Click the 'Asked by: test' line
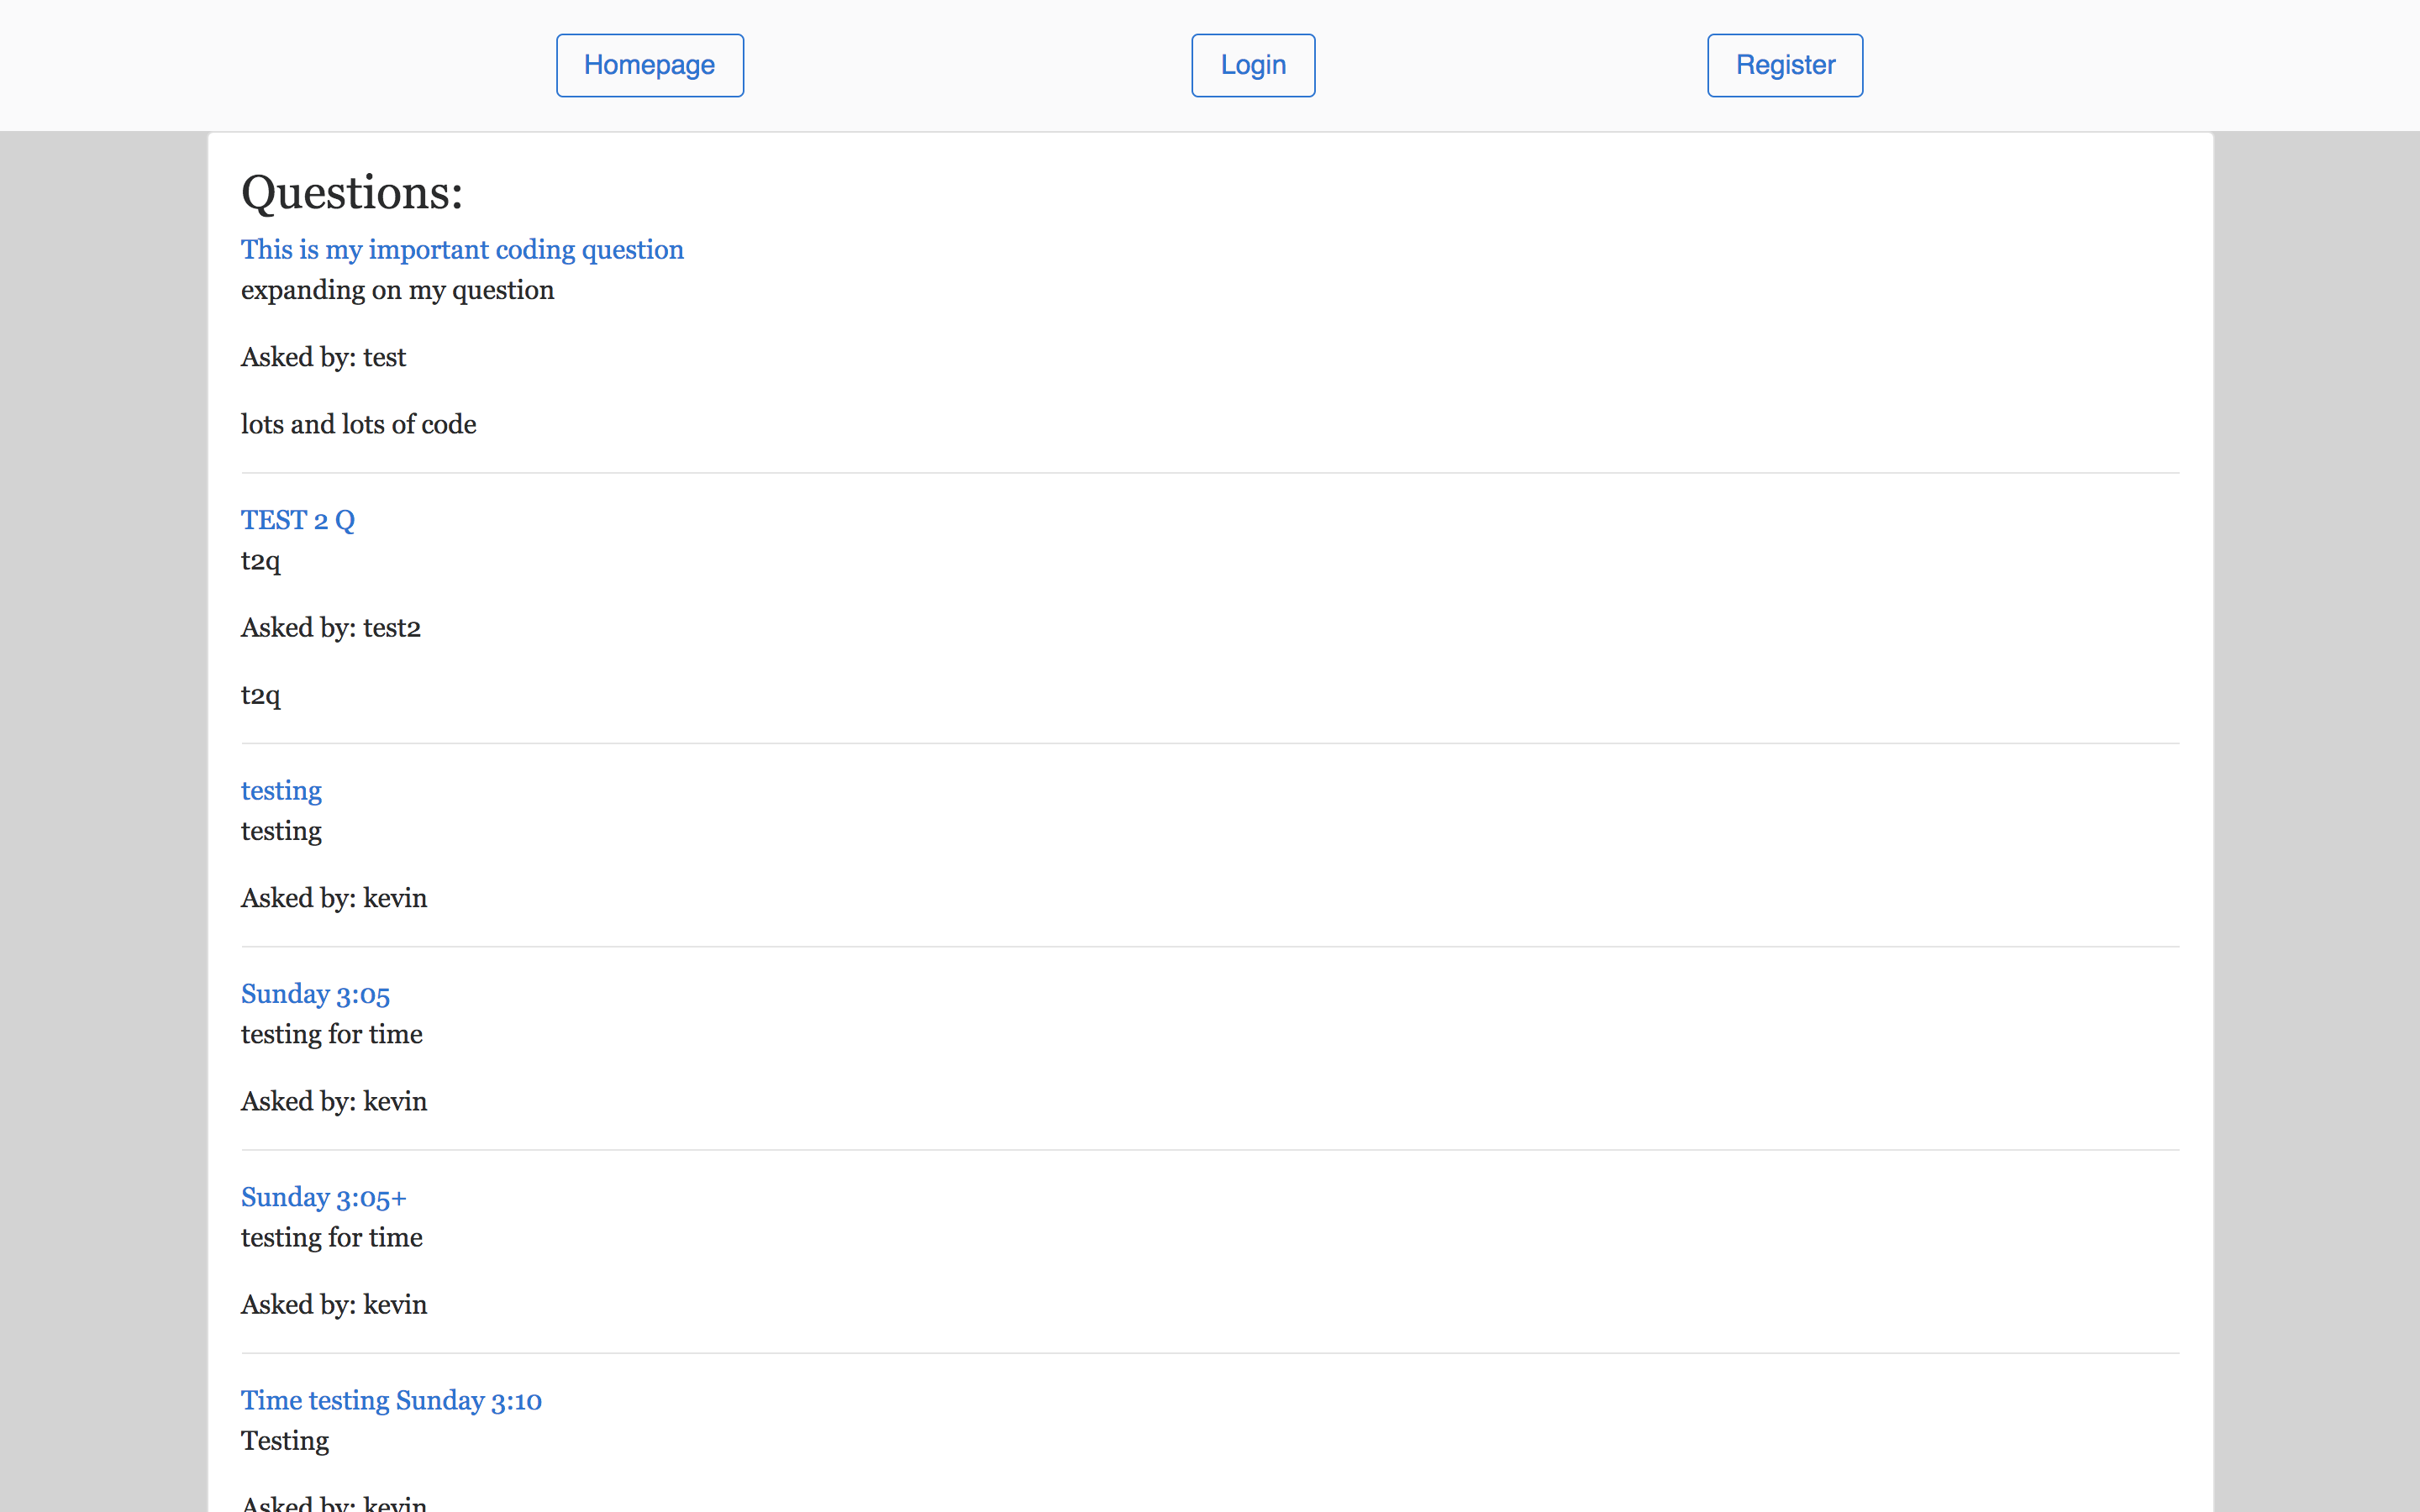 coord(323,357)
